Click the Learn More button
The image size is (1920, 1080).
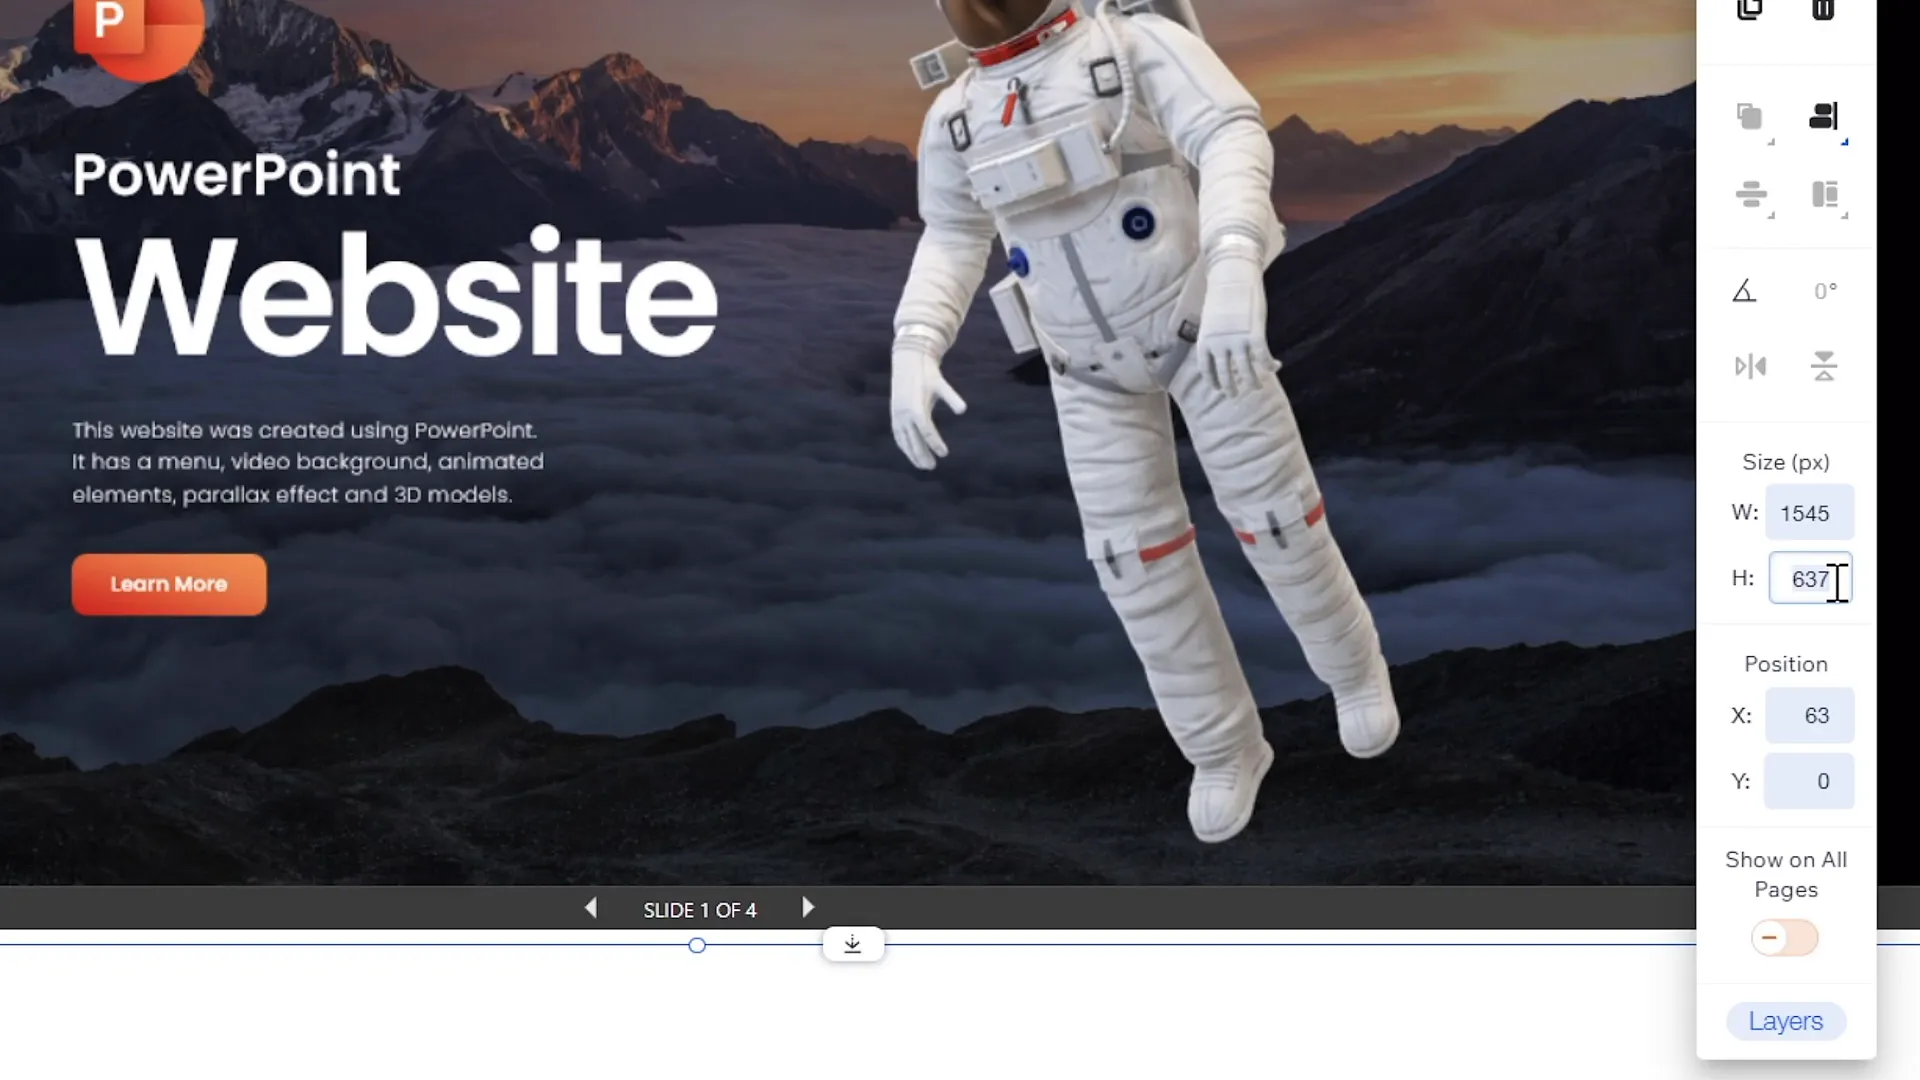[169, 584]
